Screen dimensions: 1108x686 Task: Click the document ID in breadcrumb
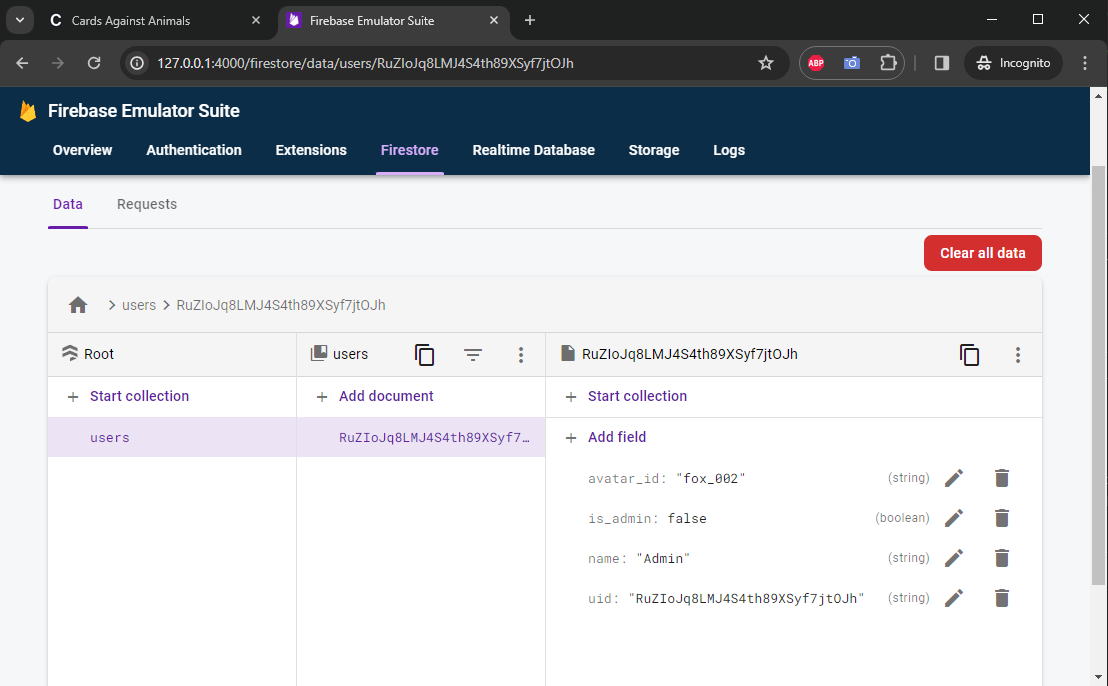[281, 305]
